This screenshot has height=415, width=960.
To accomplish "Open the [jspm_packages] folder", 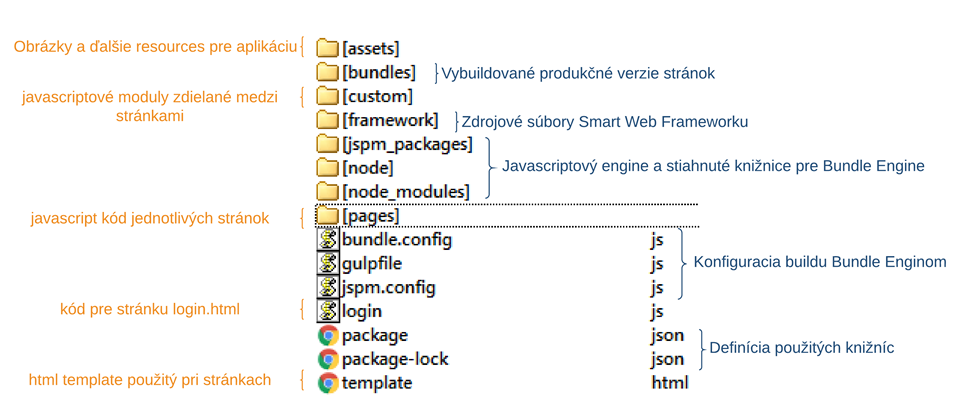I will tap(406, 144).
